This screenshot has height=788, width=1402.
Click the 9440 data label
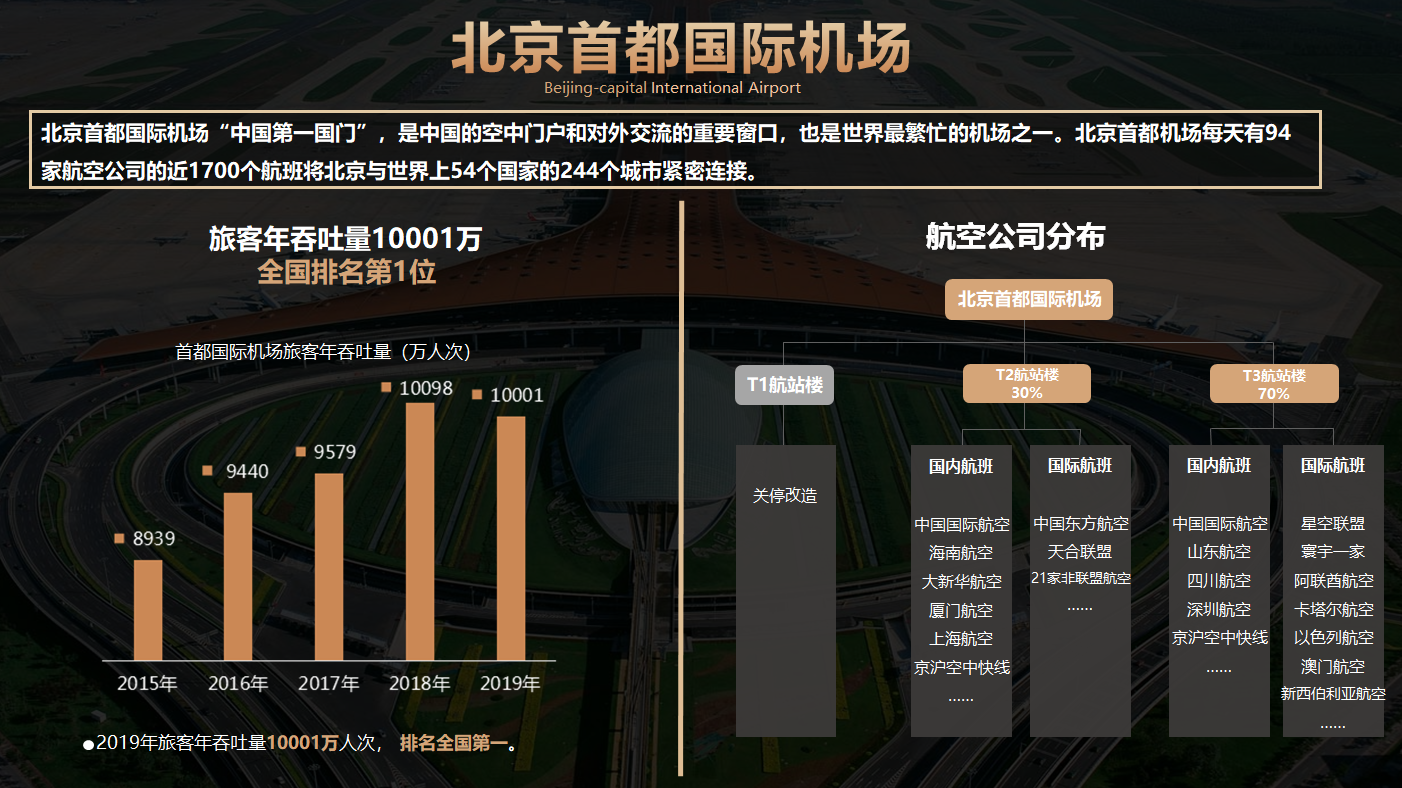247,471
